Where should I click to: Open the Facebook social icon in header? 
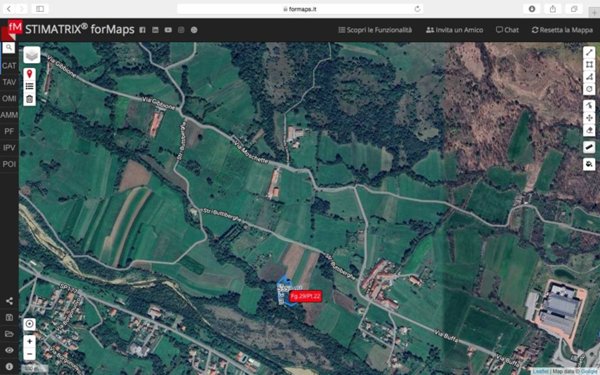point(142,30)
